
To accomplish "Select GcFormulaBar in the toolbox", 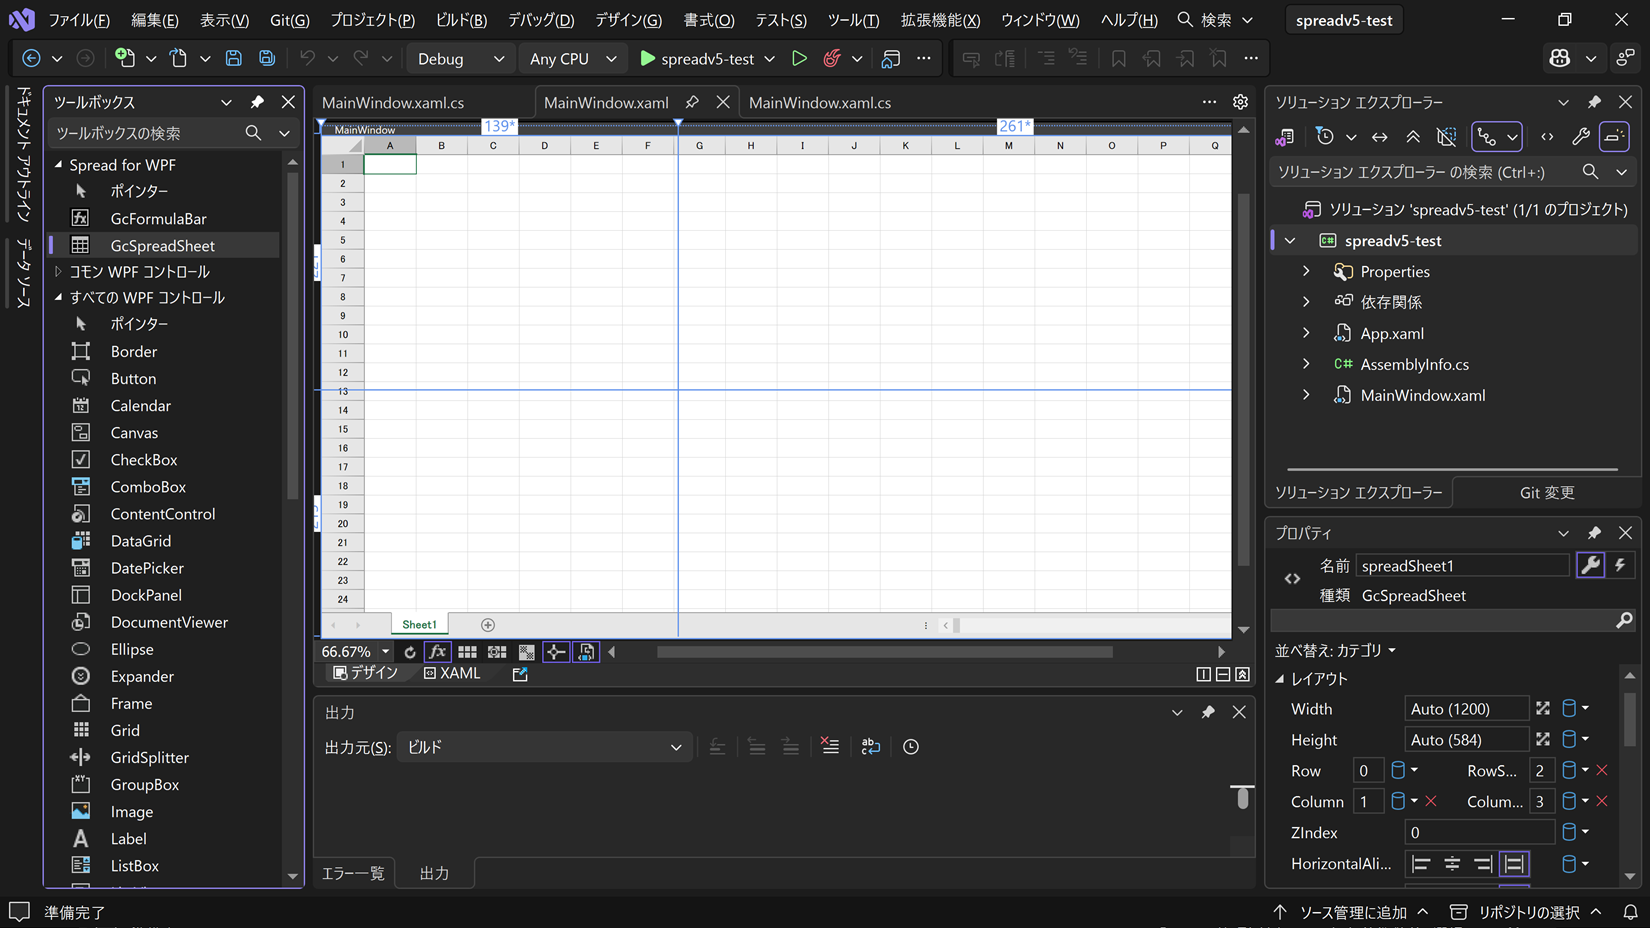I will pyautogui.click(x=158, y=218).
